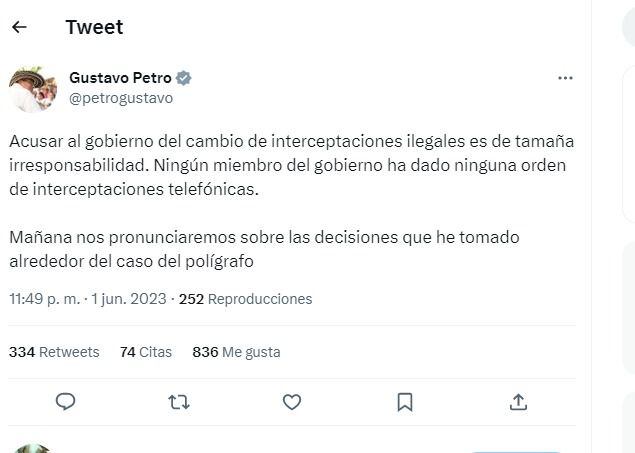Click the share upload icon
Screen dimensions: 635x453
point(518,402)
